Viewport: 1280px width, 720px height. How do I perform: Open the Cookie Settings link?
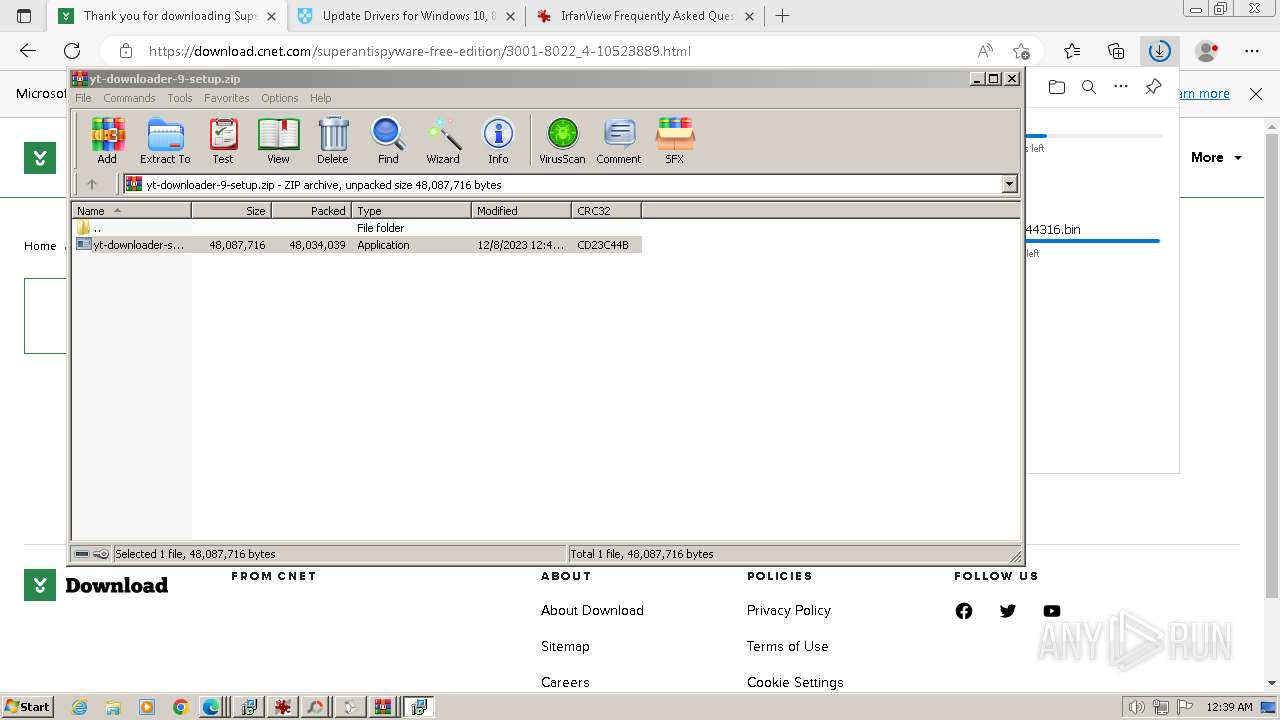(x=795, y=683)
